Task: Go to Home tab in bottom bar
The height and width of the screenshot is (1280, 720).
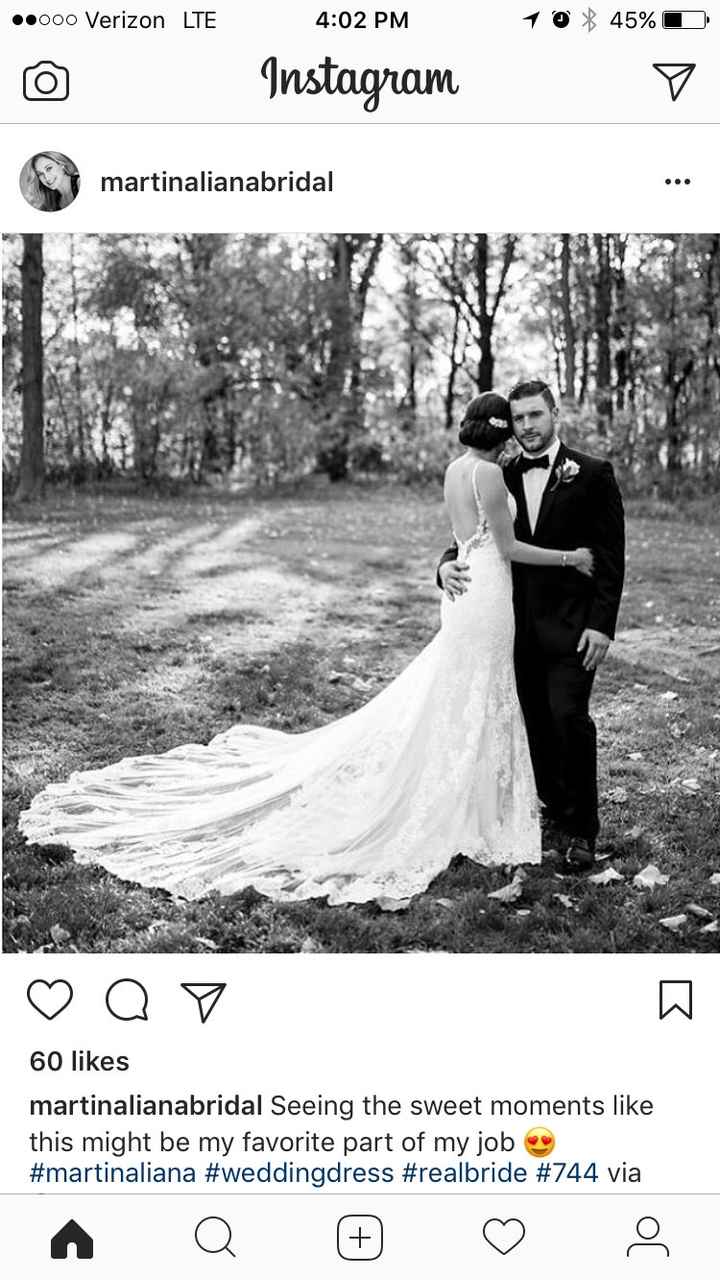Action: point(72,1238)
